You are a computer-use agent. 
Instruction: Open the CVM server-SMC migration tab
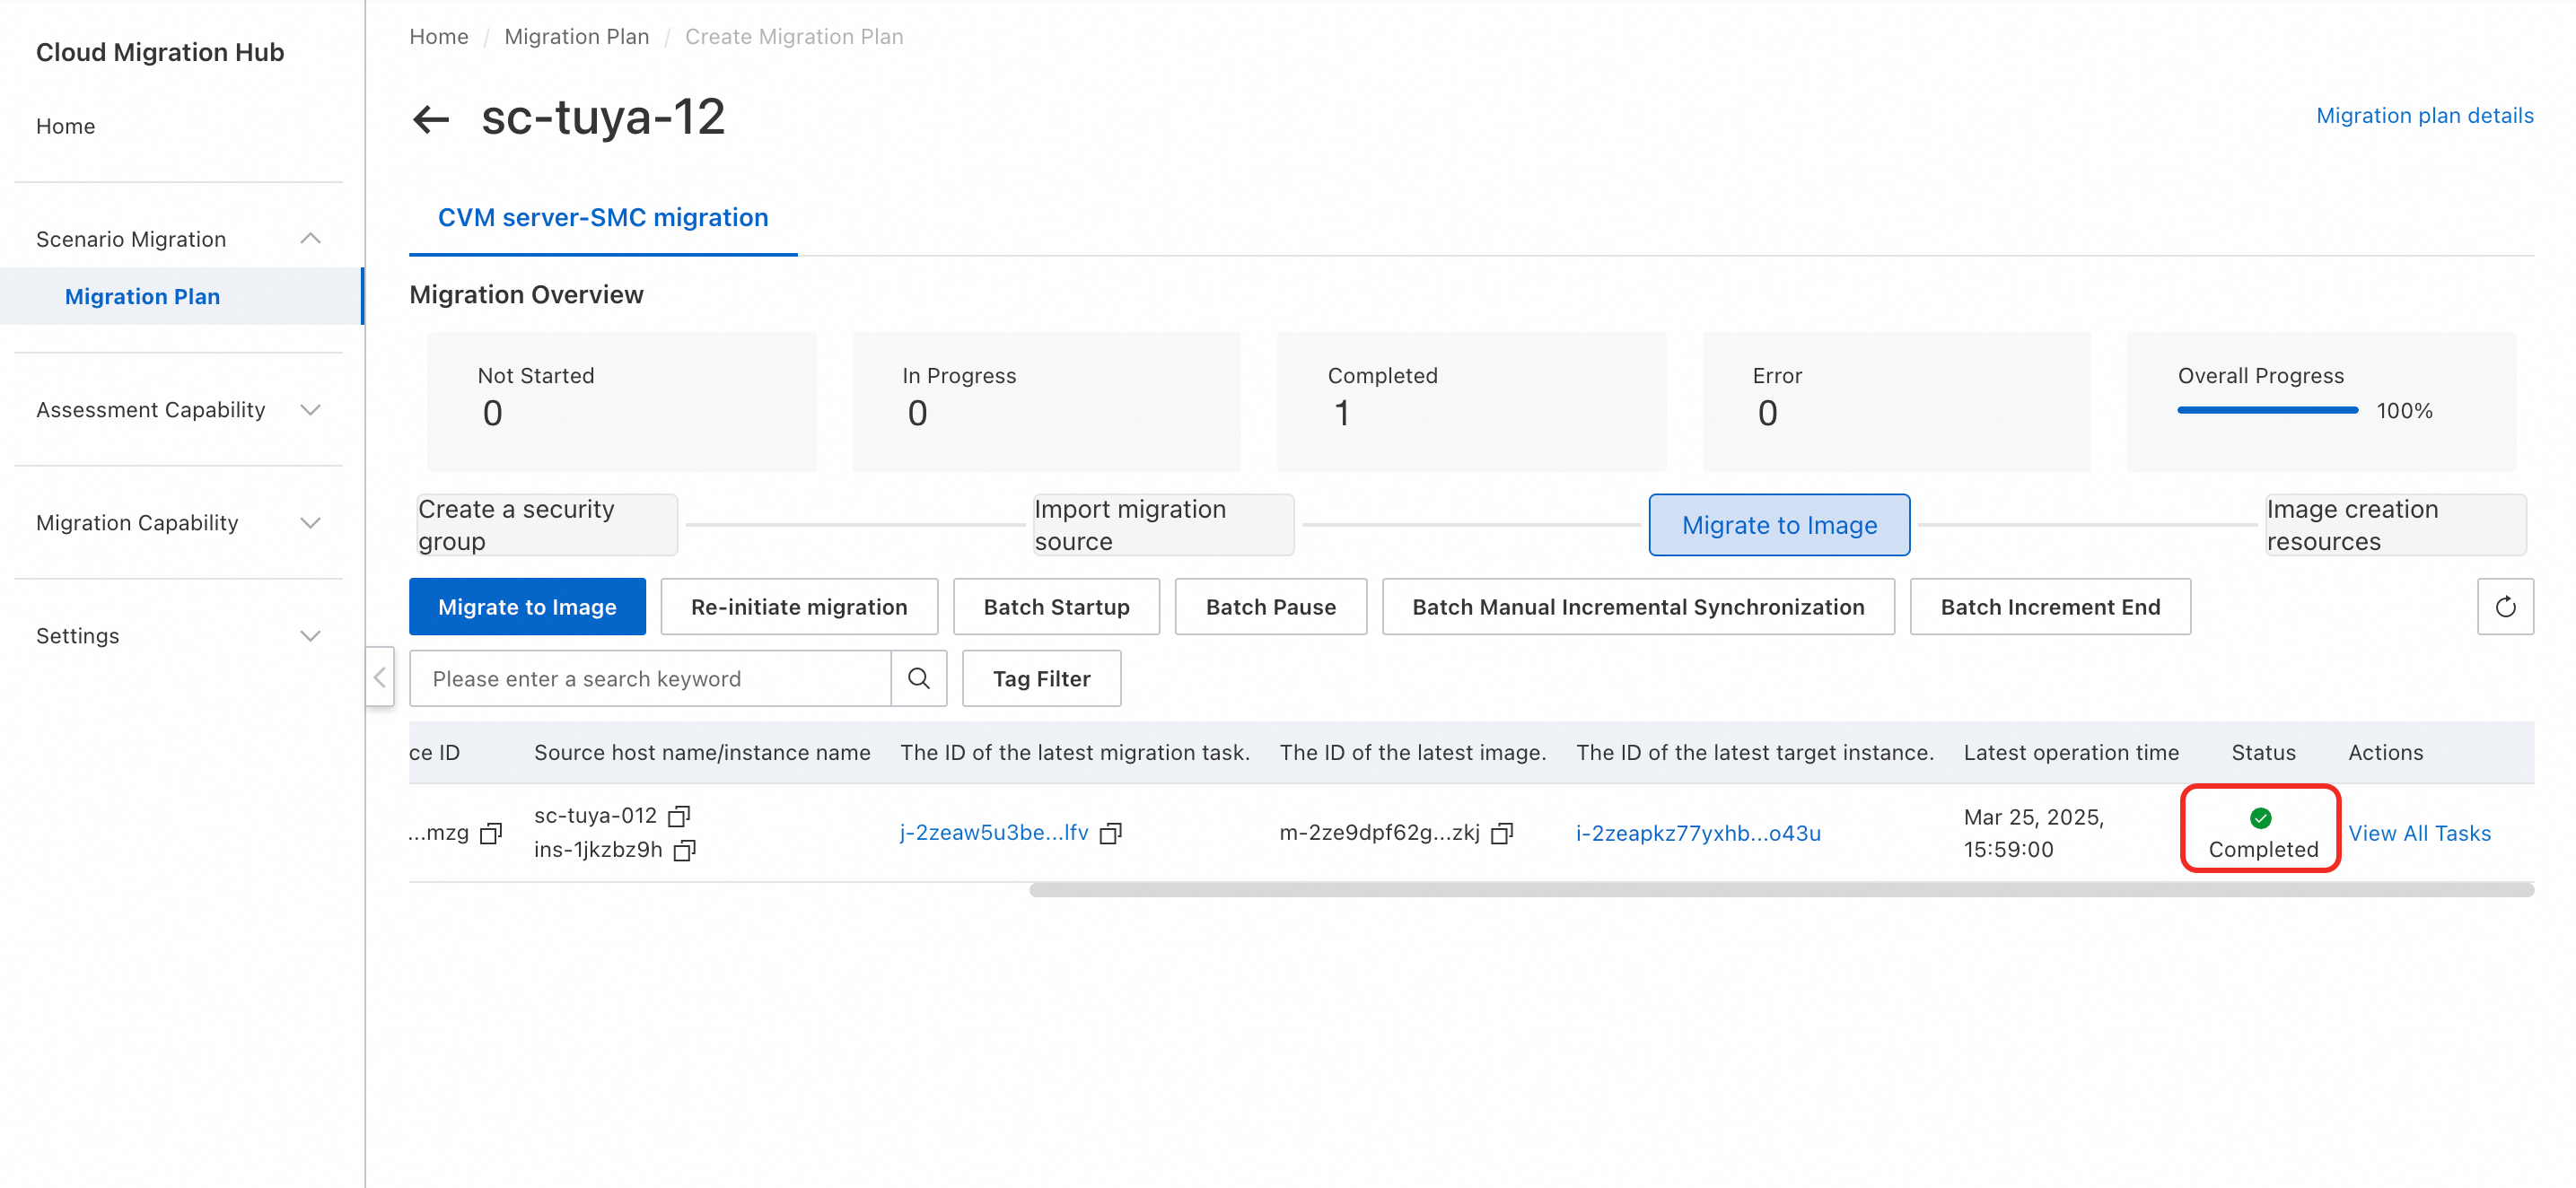[x=602, y=217]
